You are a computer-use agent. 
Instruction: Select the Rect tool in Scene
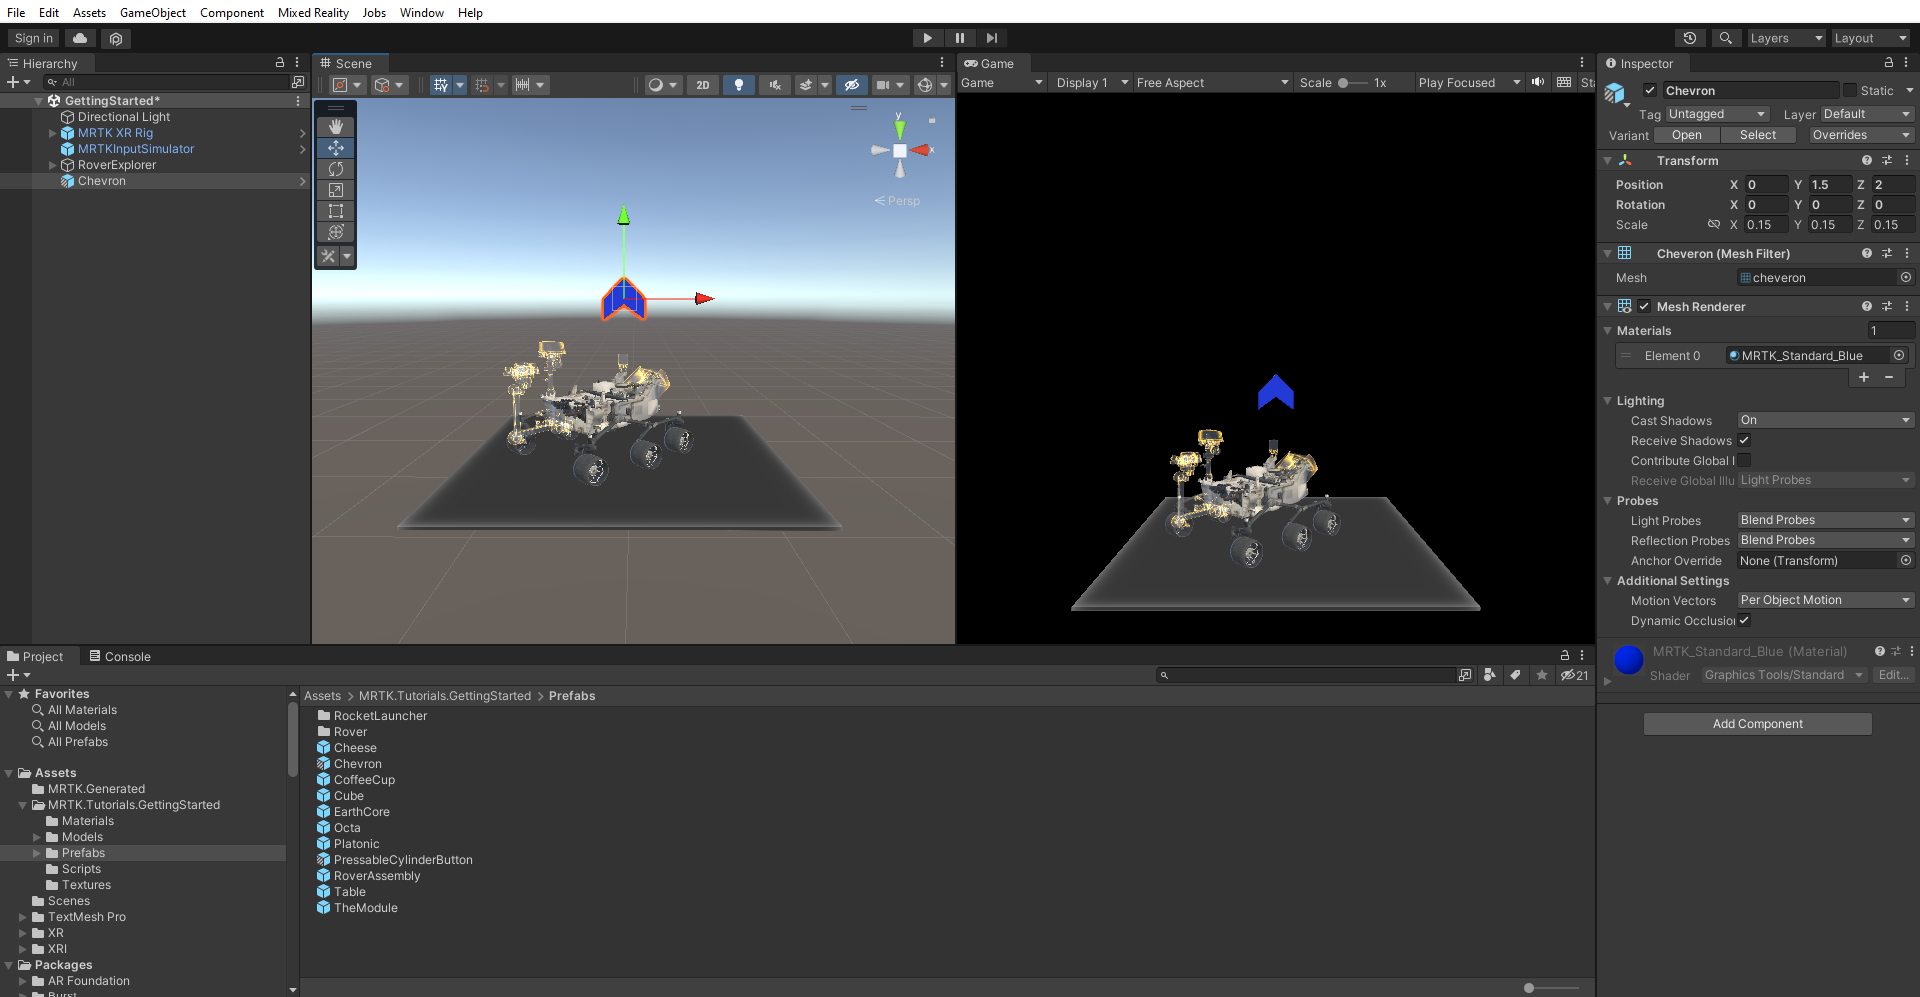[336, 211]
